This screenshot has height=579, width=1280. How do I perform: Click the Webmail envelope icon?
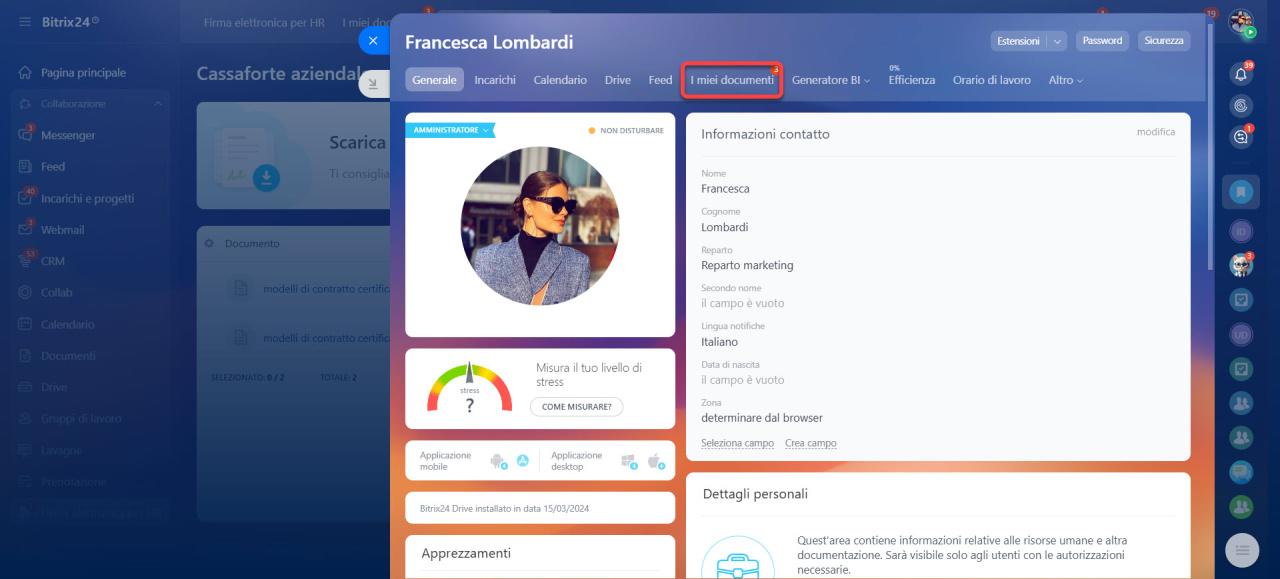[x=25, y=230]
